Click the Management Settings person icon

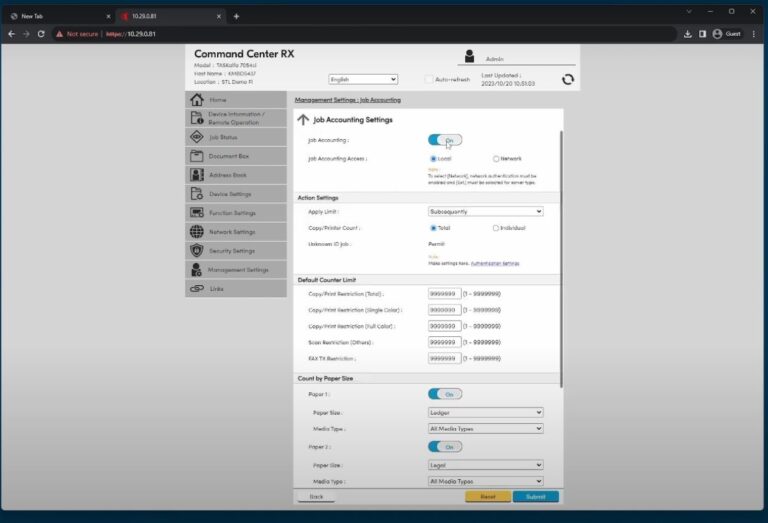[197, 269]
